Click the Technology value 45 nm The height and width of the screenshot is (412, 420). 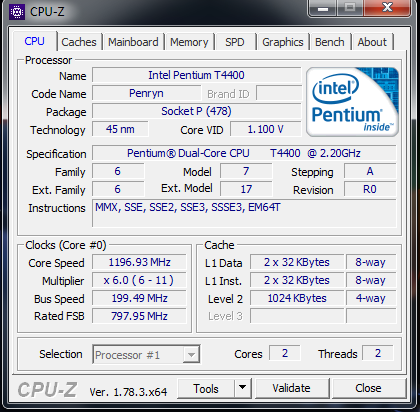coord(120,129)
